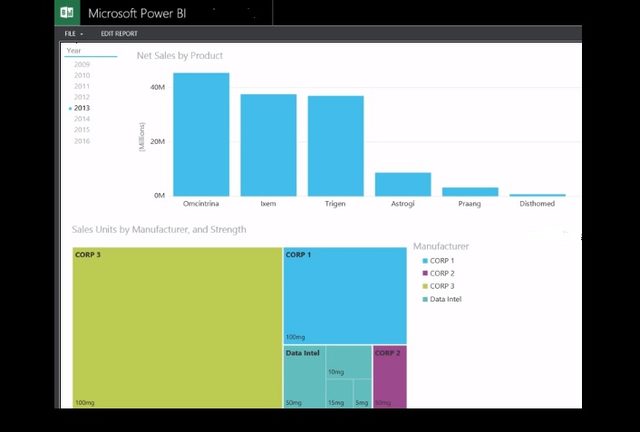Click the CORP 2 legend label
This screenshot has height=432, width=640.
pos(442,273)
